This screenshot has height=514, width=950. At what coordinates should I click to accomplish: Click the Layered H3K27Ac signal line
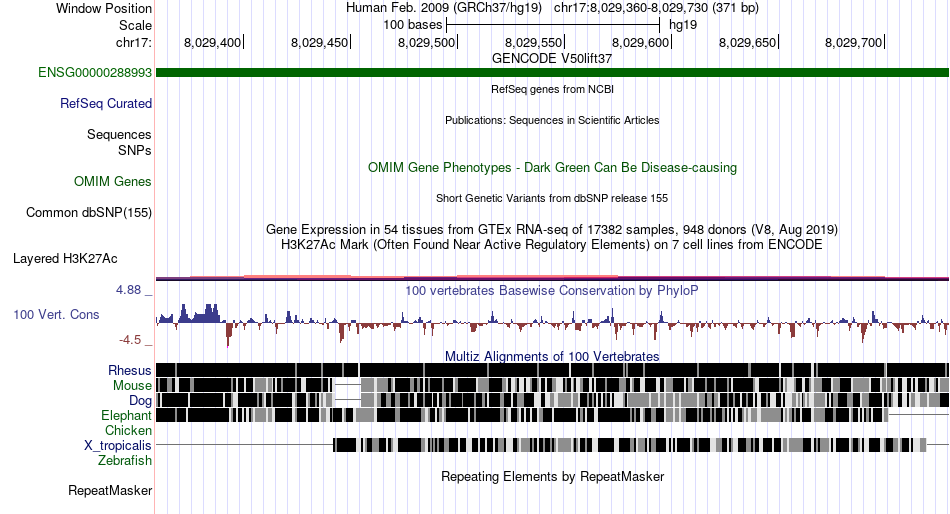pos(552,278)
